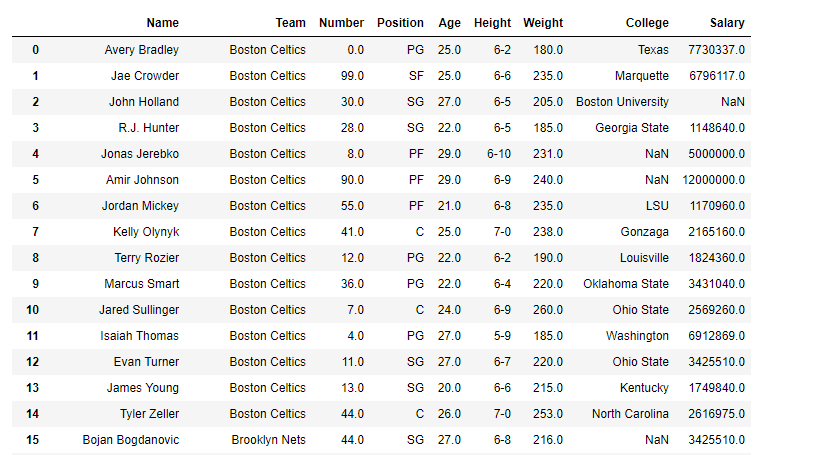
Task: Click the Oklahoma State college cell
Action: point(626,283)
